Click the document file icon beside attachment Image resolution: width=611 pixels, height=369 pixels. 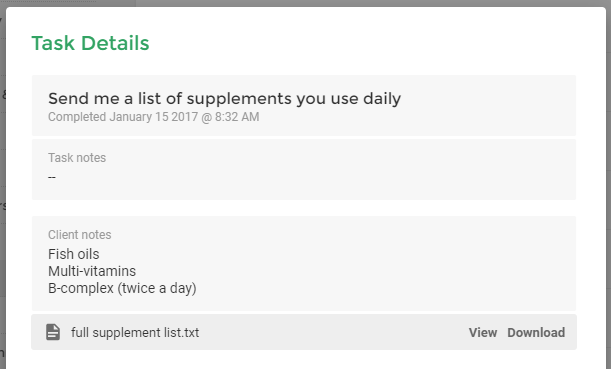coord(53,332)
